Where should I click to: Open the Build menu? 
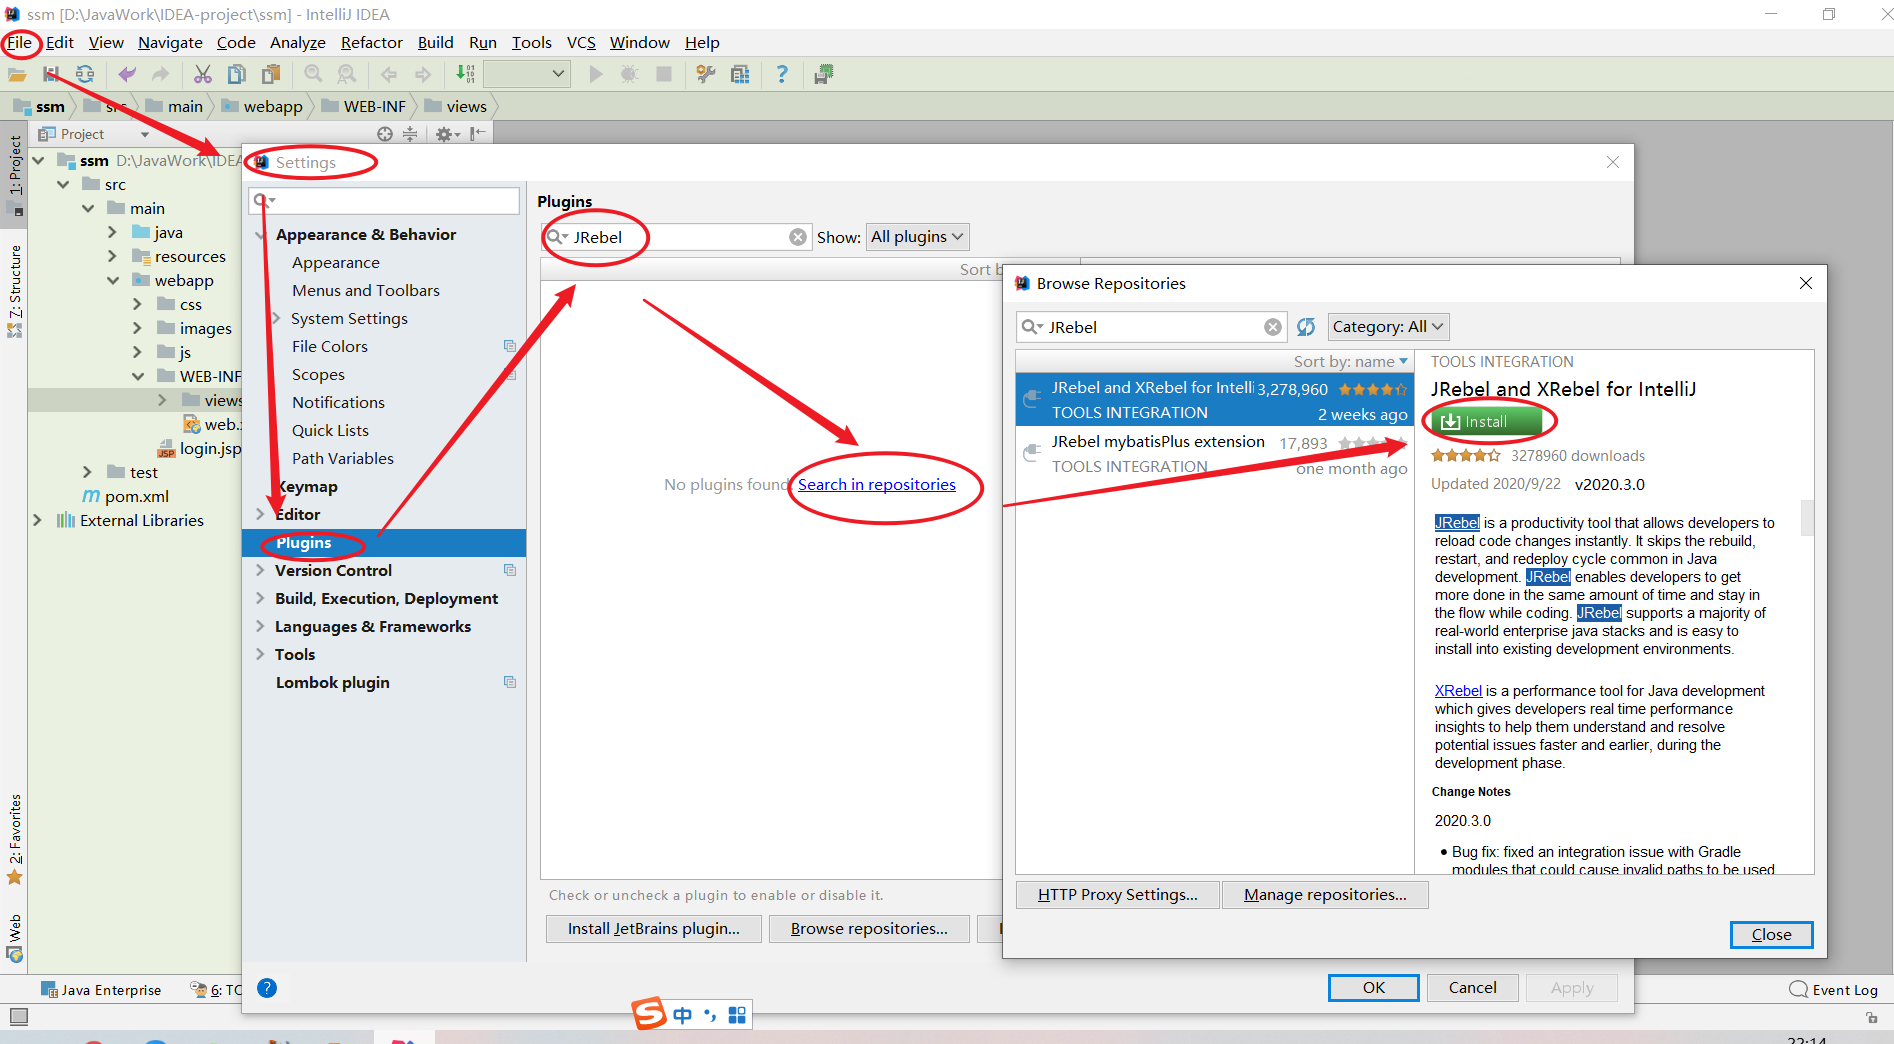[435, 42]
